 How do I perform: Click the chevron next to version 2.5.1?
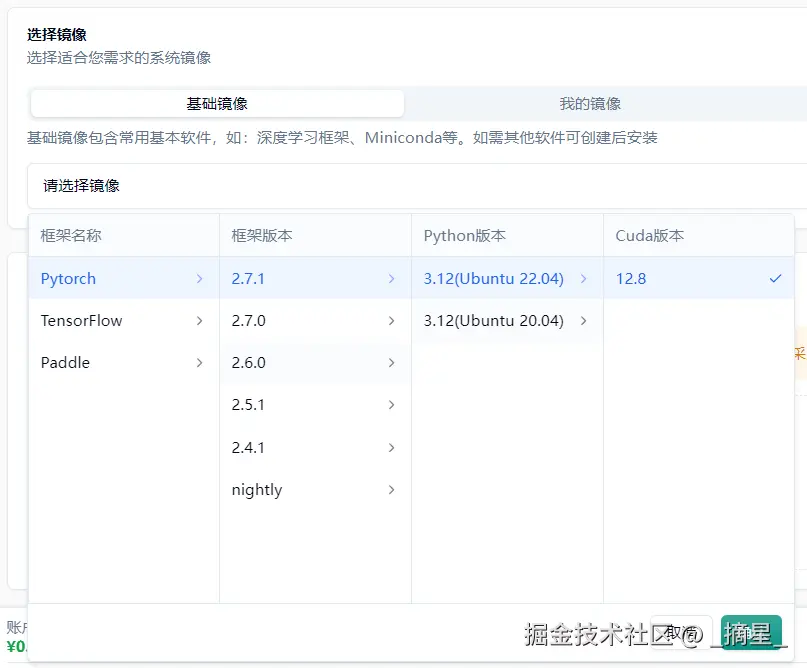[391, 405]
